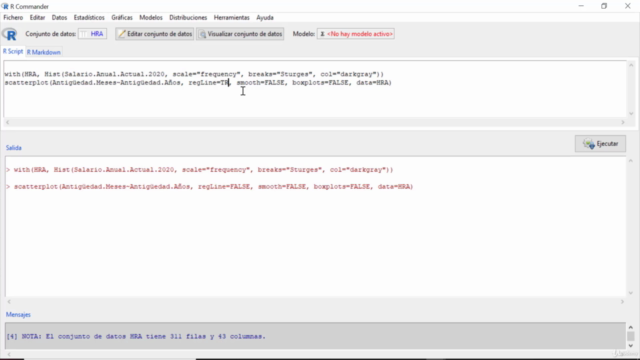Viewport: 640px width, 360px height.
Task: Open the Datos menu
Action: pyautogui.click(x=59, y=18)
